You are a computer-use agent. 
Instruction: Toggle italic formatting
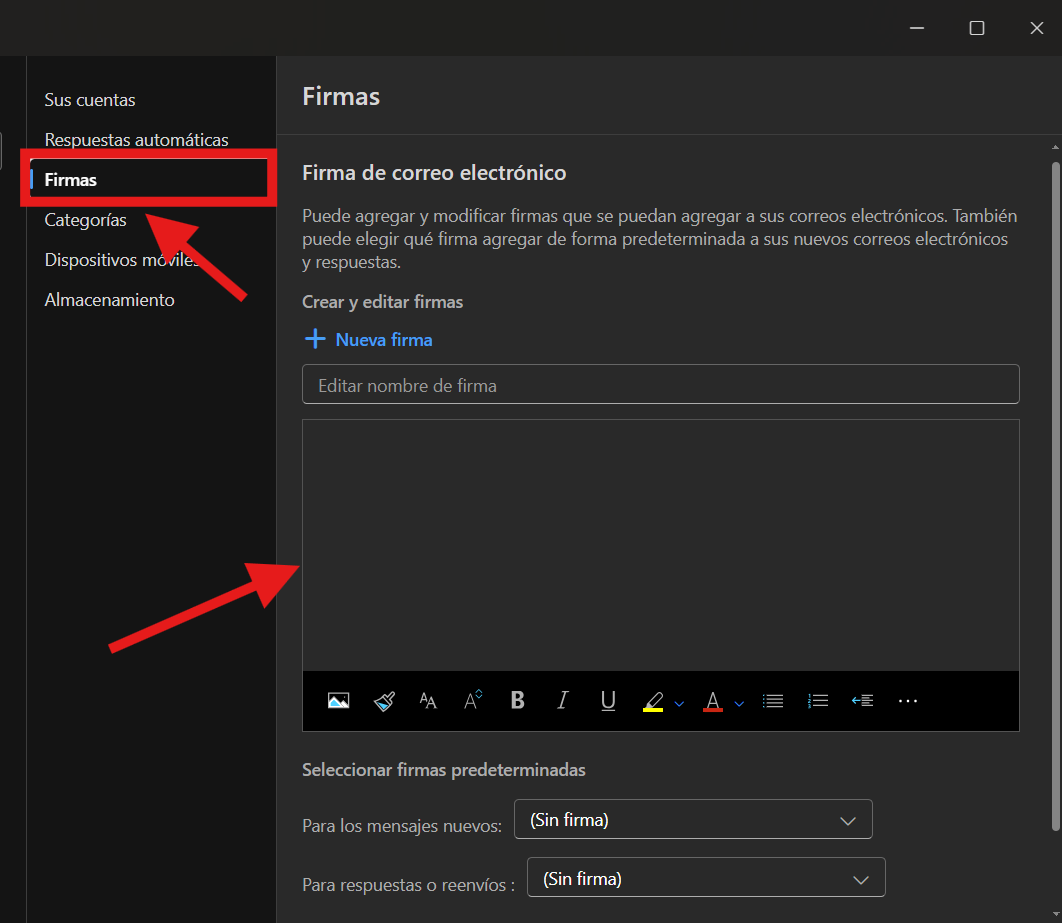562,701
